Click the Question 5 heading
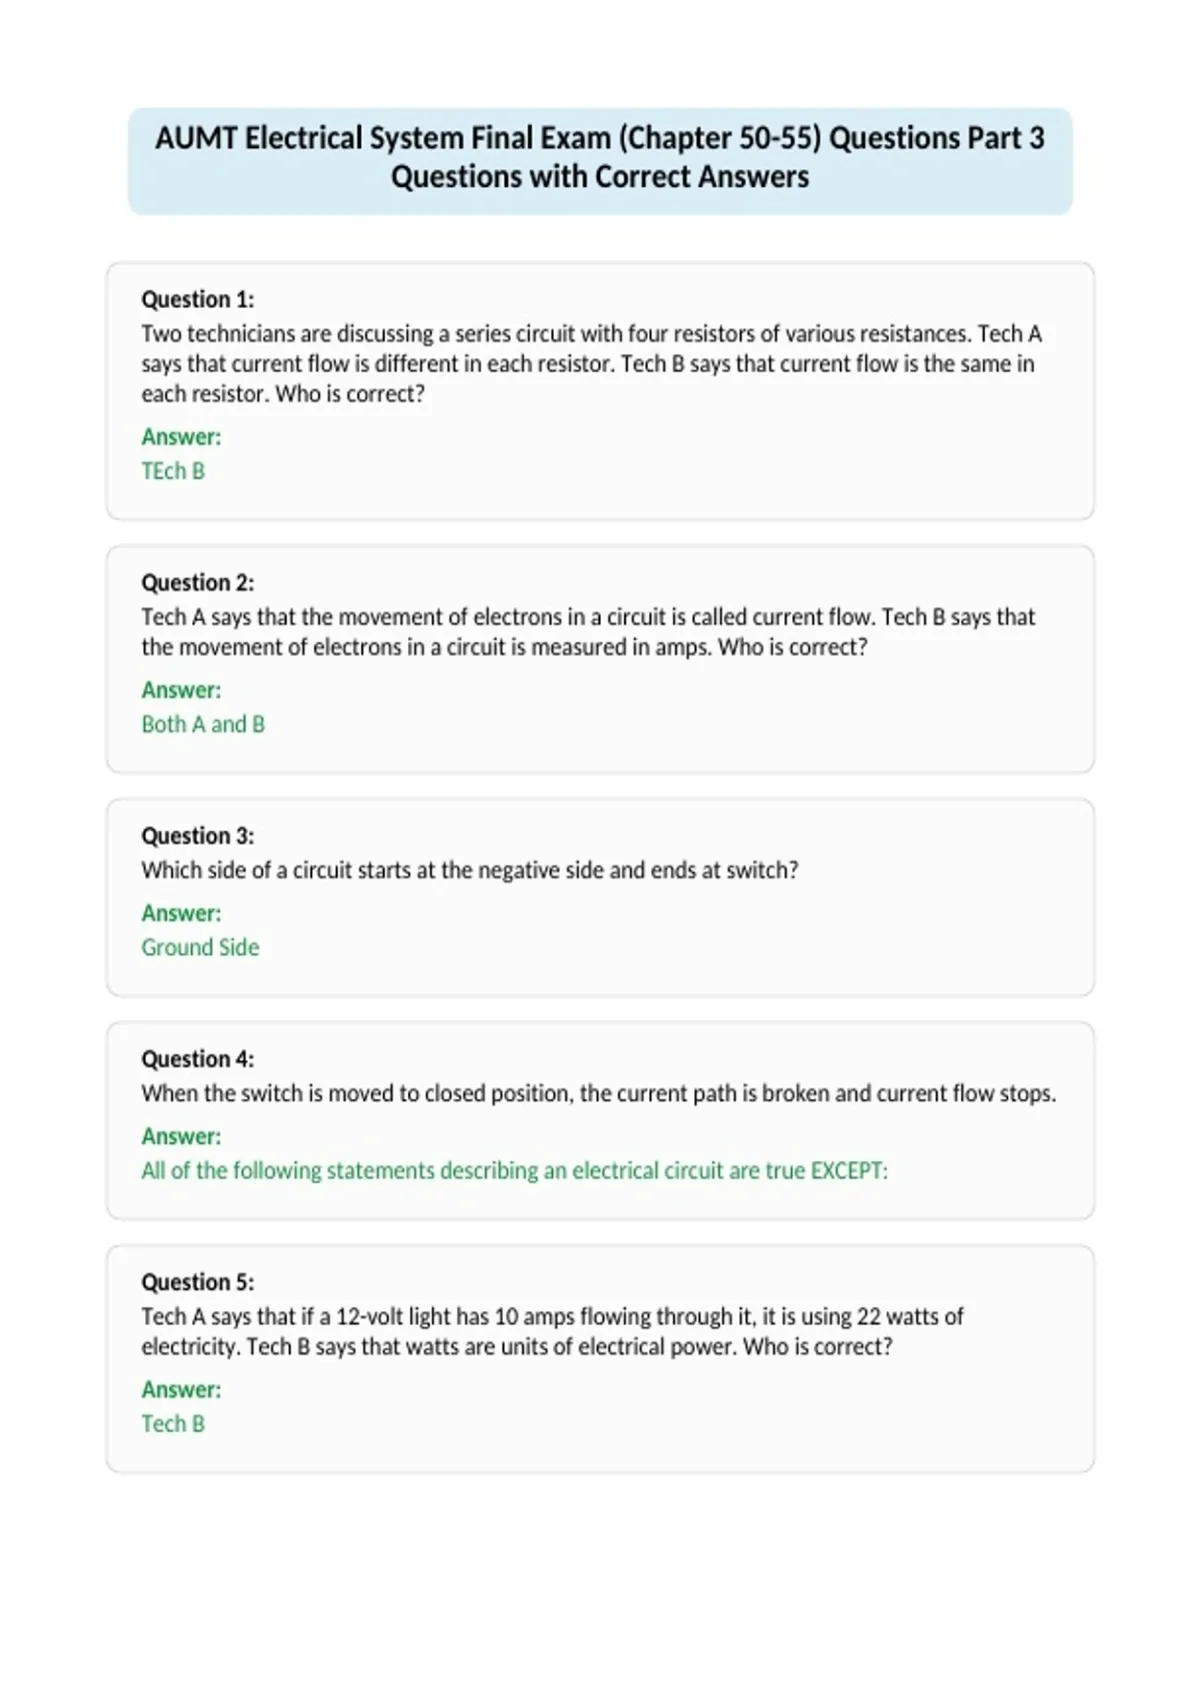 tap(198, 1282)
